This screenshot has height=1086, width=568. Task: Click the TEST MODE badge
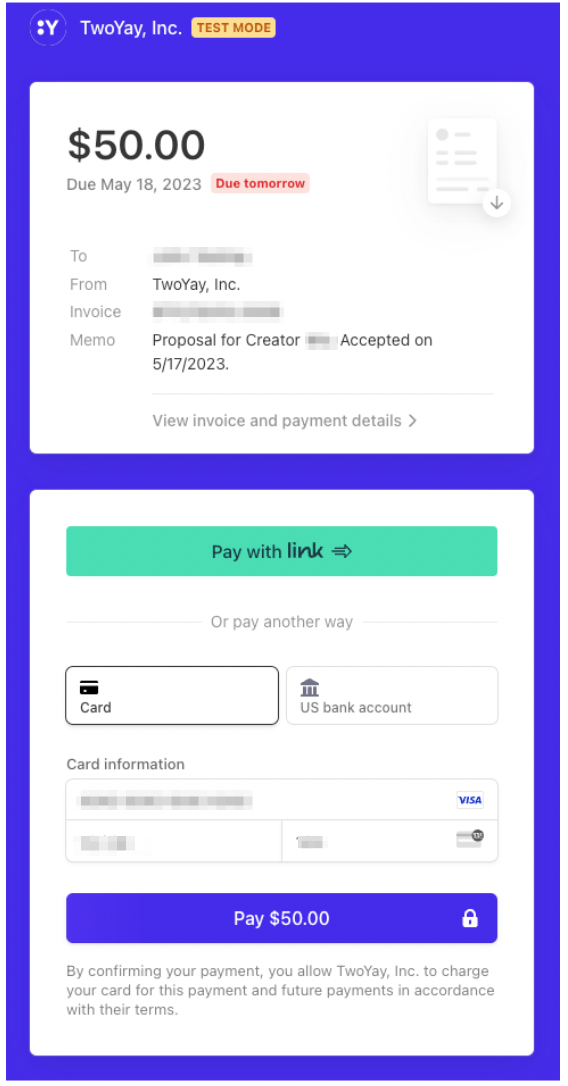(233, 28)
